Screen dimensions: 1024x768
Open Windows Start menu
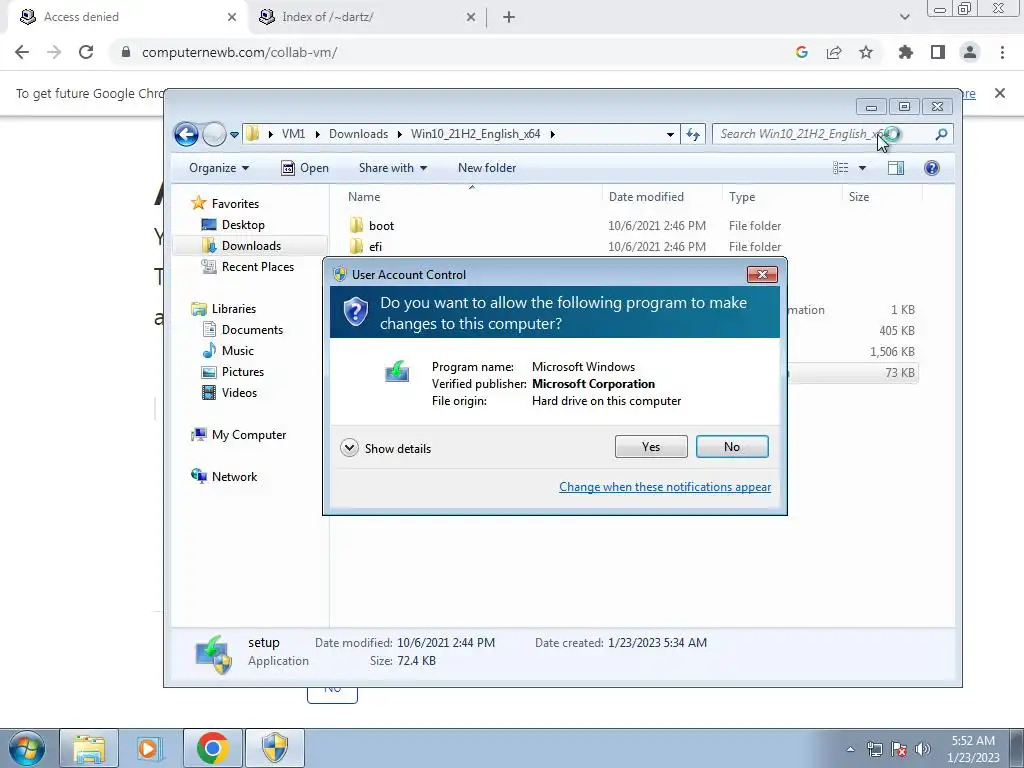click(x=27, y=748)
